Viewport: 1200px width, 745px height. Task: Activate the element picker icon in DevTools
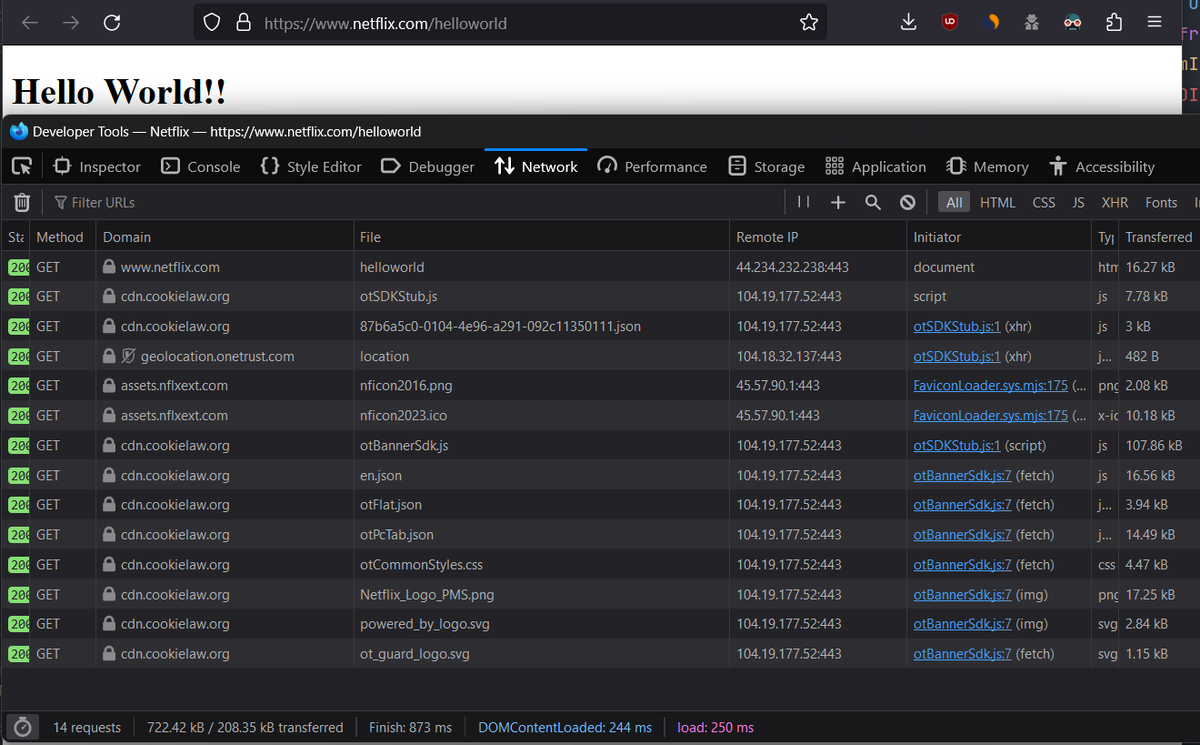tap(22, 166)
